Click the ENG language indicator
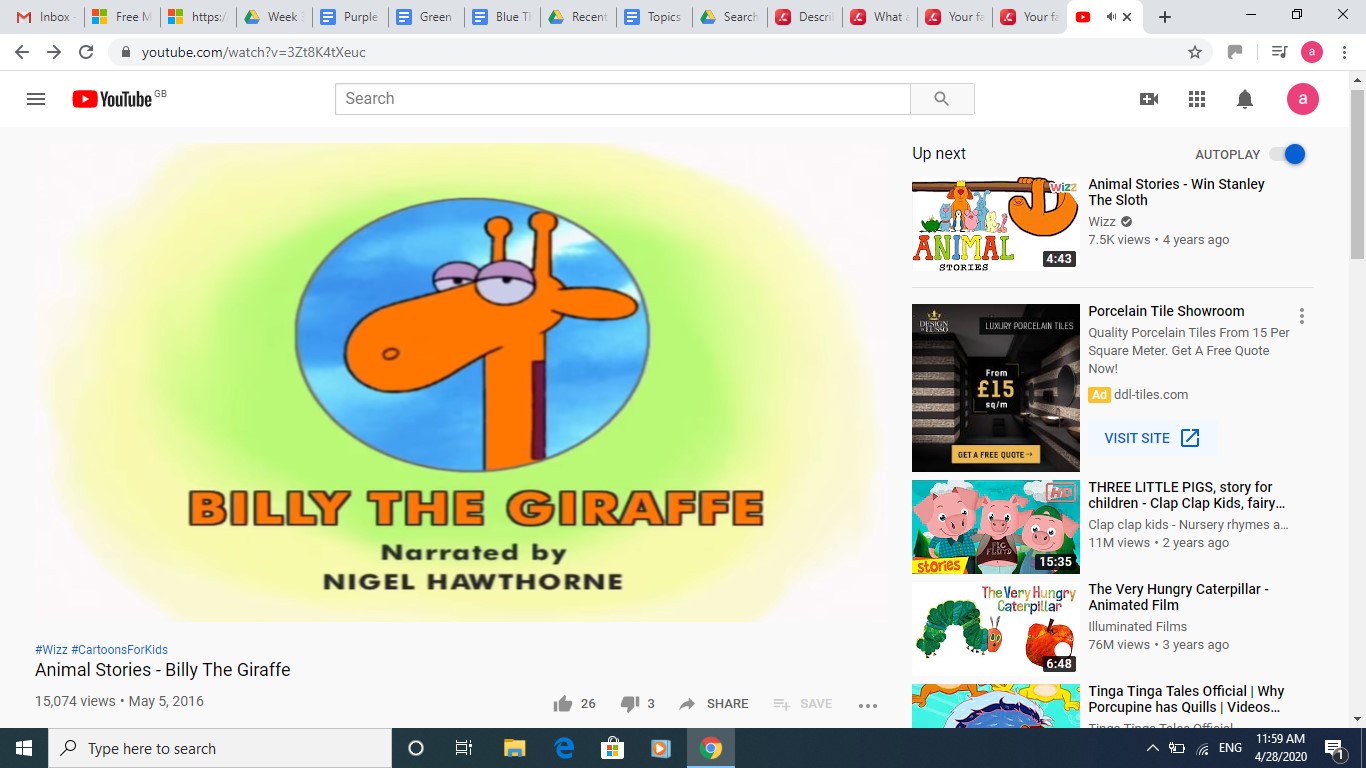The height and width of the screenshot is (768, 1366). (1231, 748)
